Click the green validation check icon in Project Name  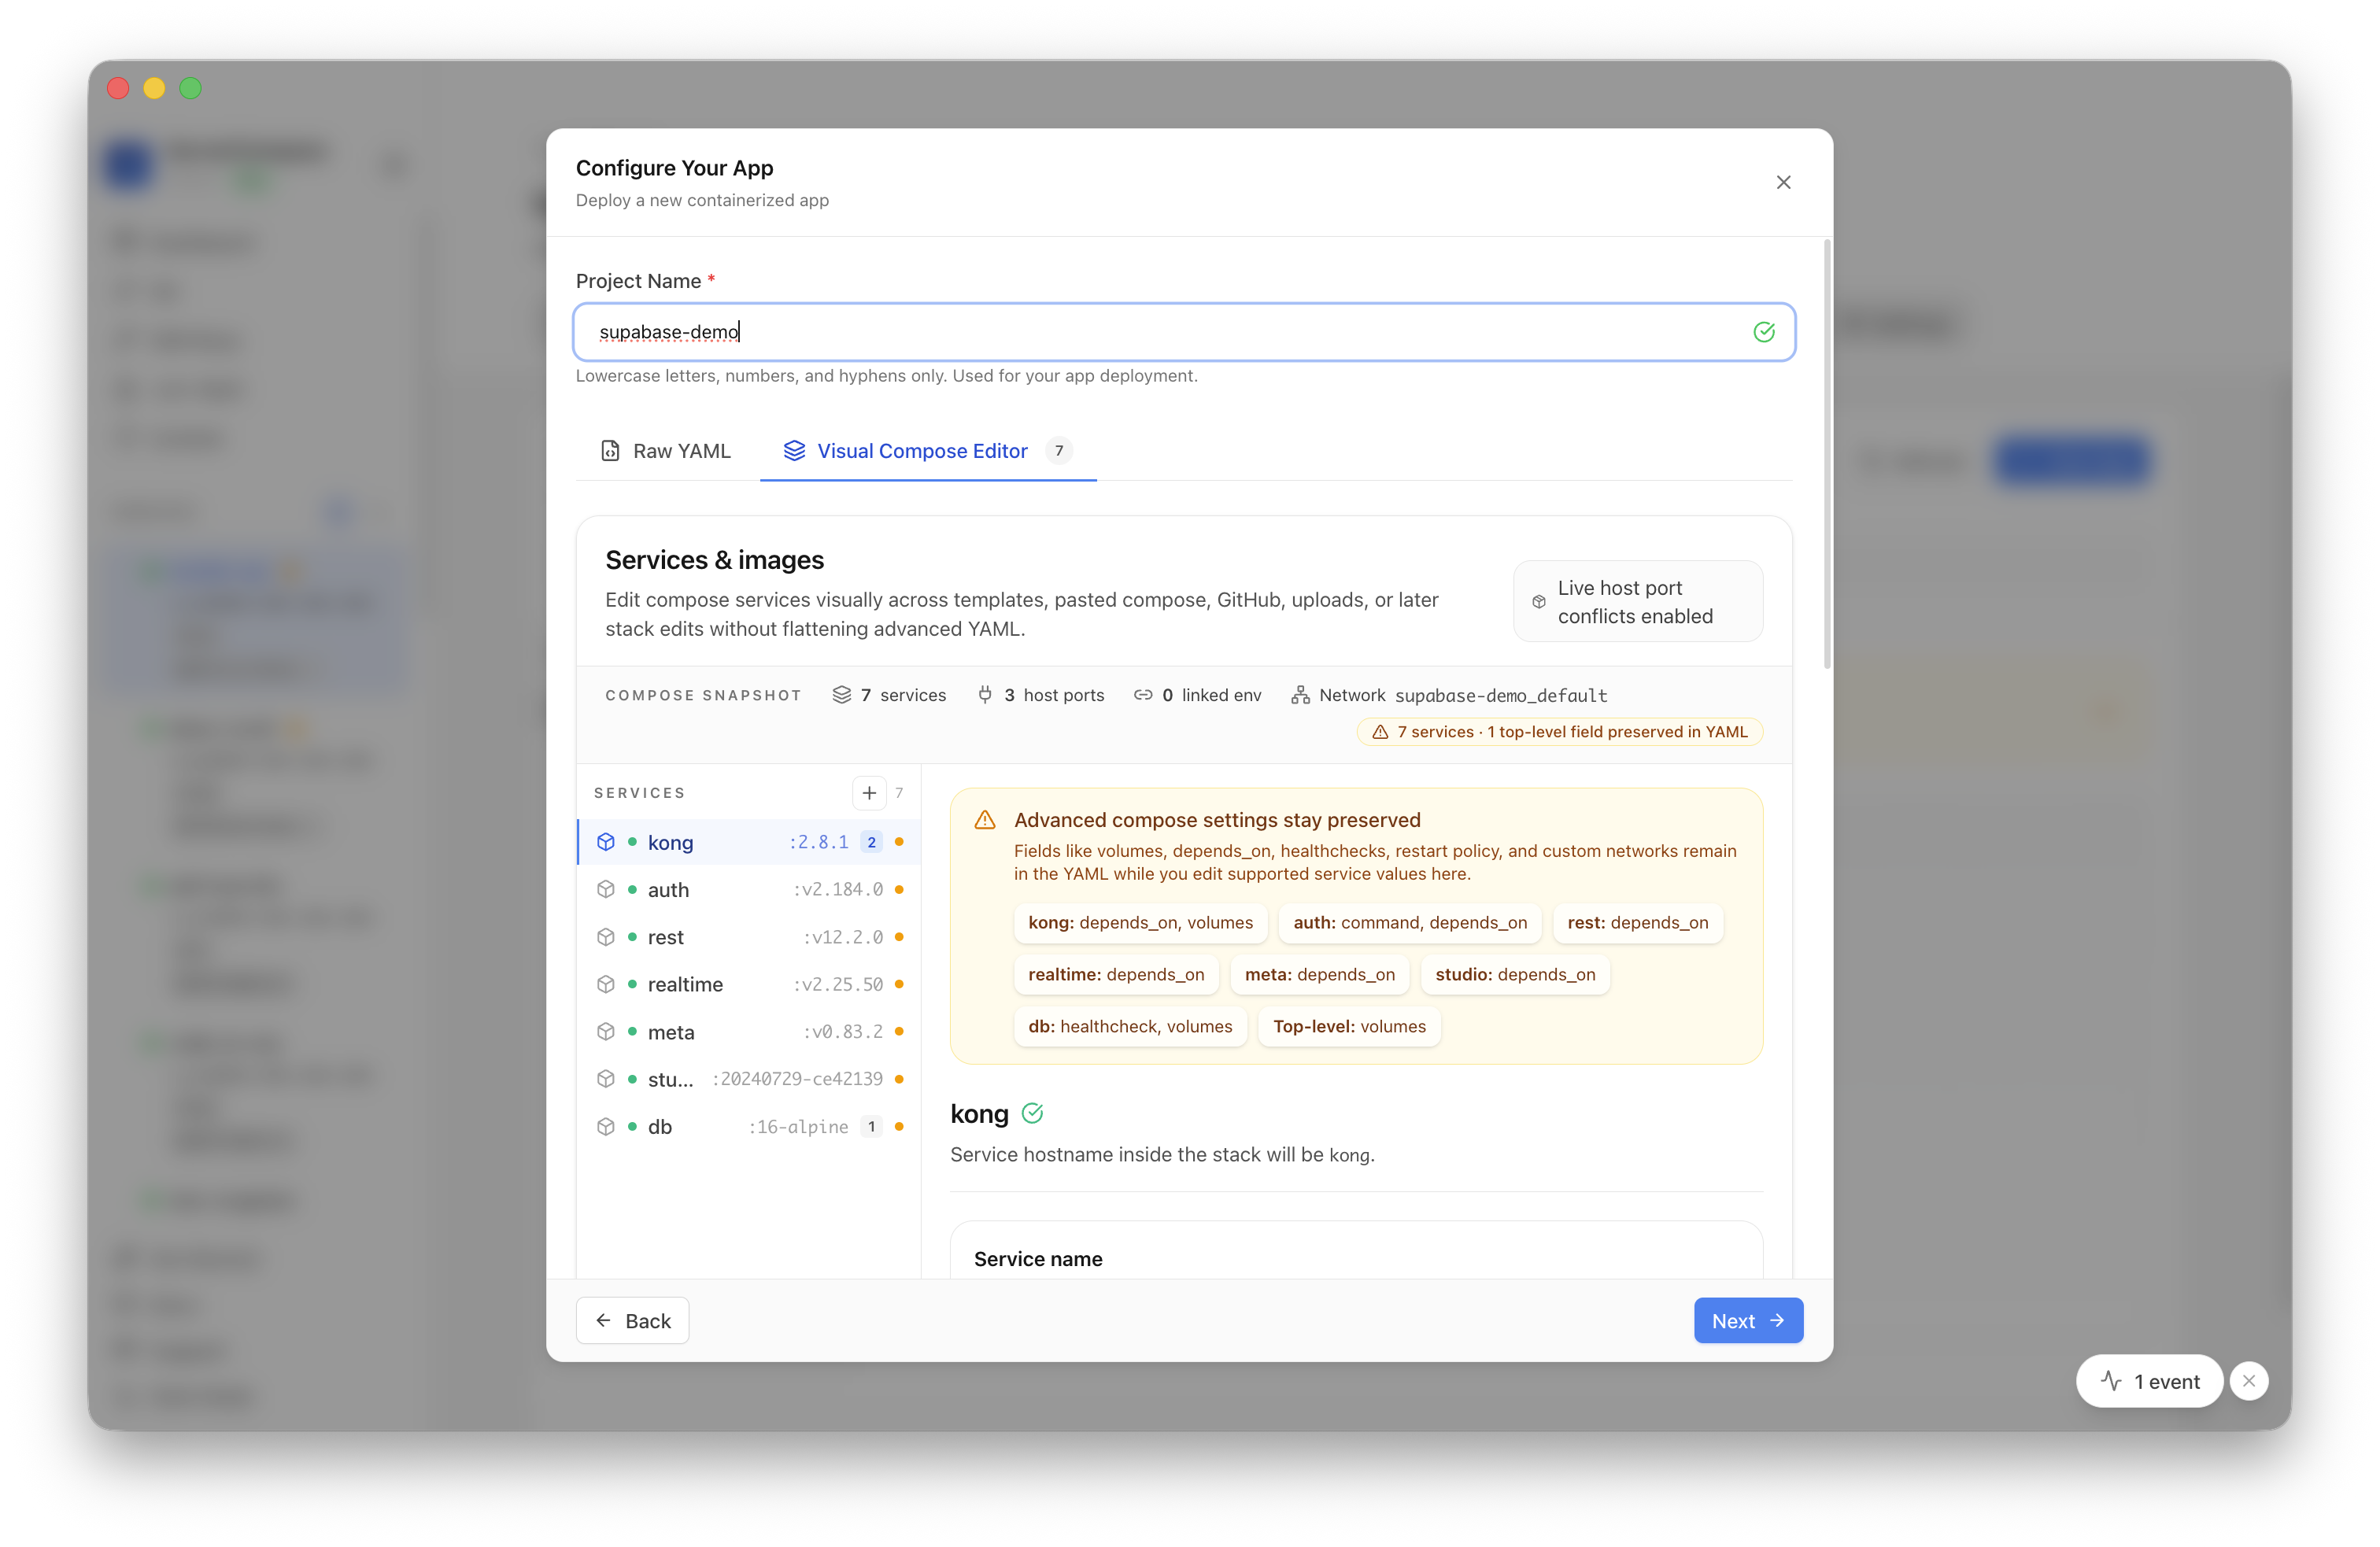pos(1764,332)
